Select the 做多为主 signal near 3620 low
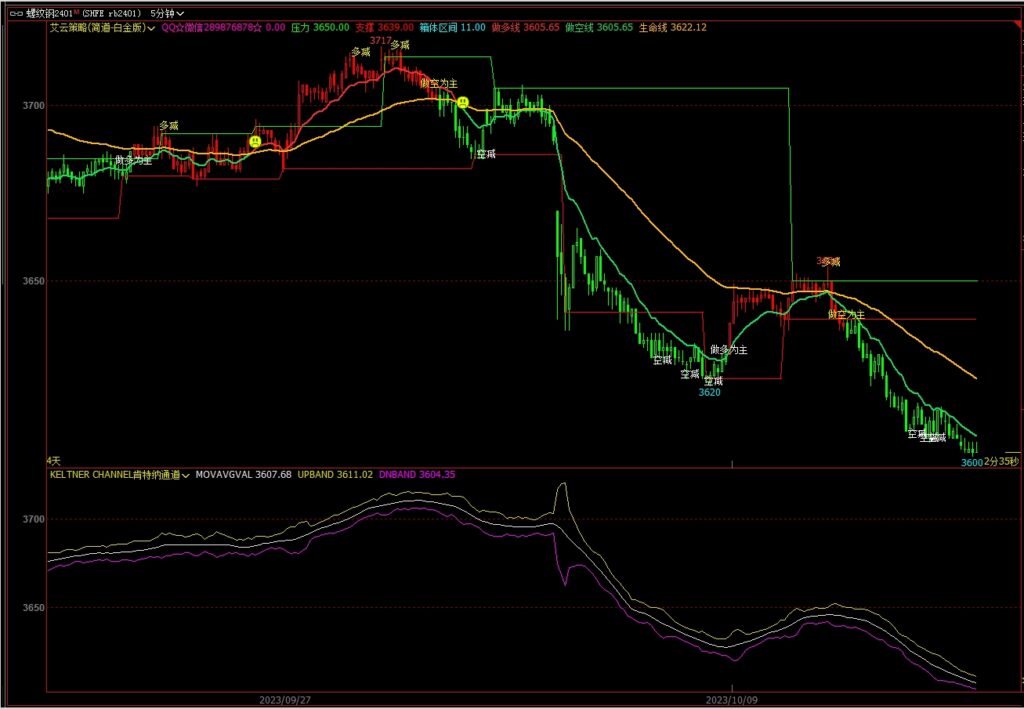 point(729,349)
